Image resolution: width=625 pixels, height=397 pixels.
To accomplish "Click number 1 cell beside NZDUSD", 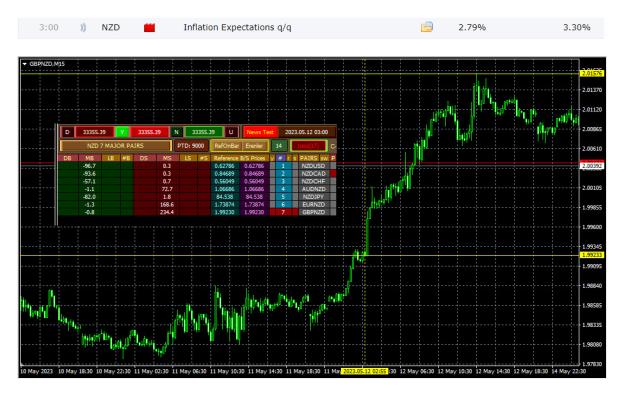I will click(x=283, y=166).
